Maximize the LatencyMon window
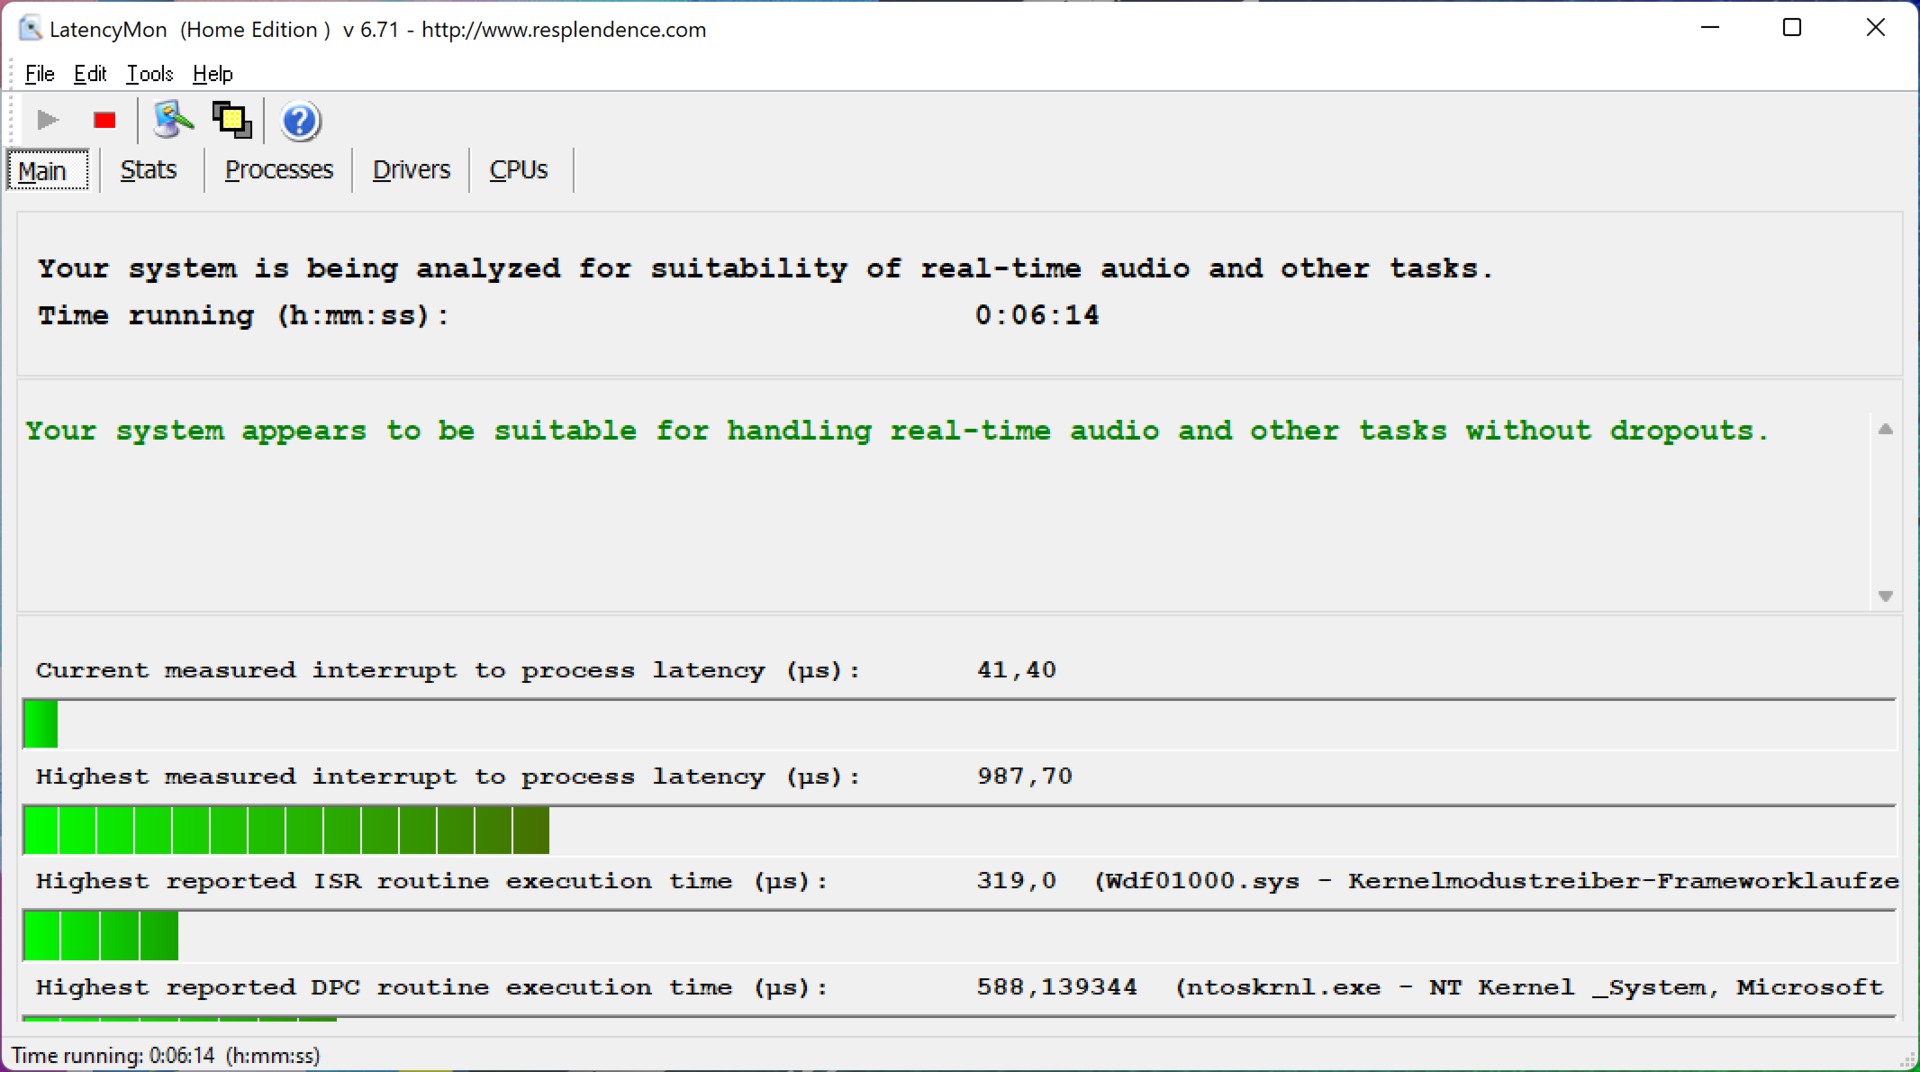The width and height of the screenshot is (1920, 1072). click(1792, 28)
